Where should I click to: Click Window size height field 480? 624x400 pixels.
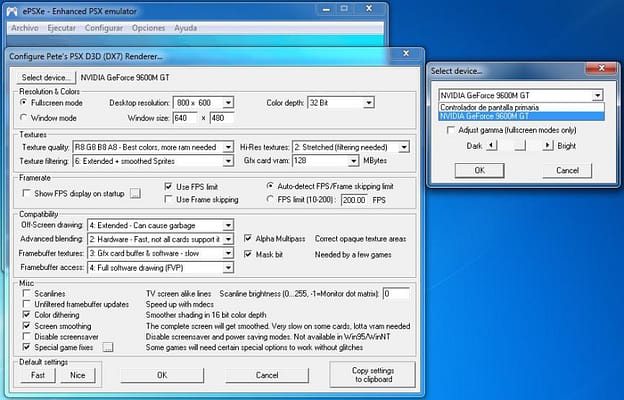[221, 118]
